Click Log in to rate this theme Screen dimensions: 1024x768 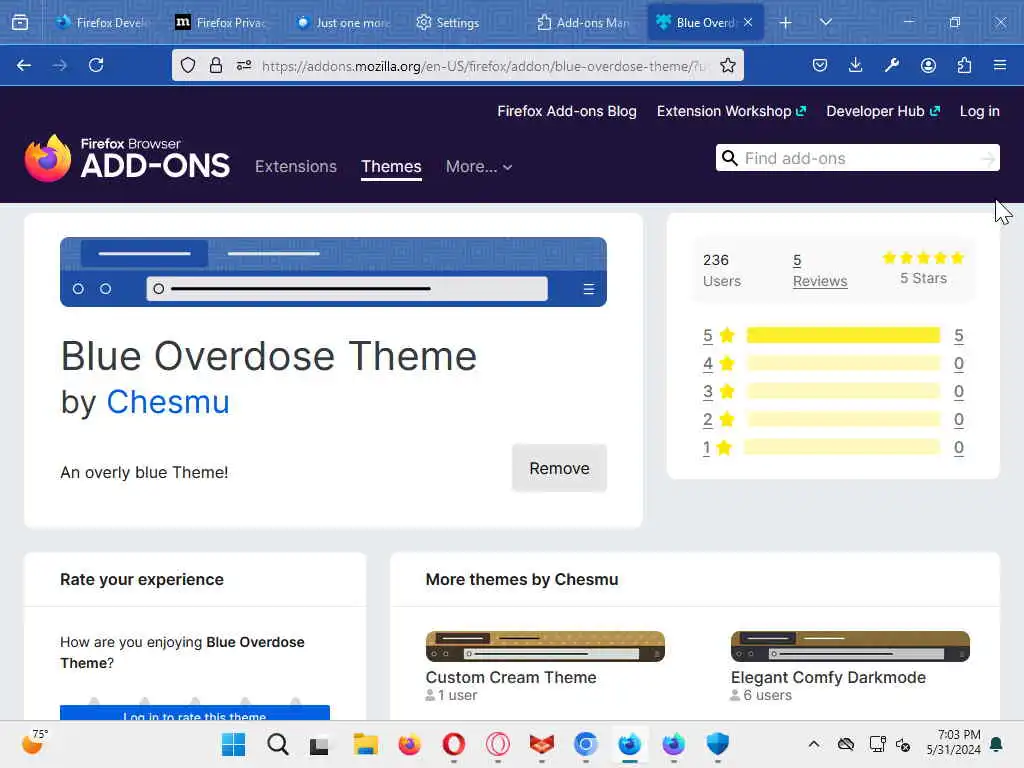click(x=195, y=713)
